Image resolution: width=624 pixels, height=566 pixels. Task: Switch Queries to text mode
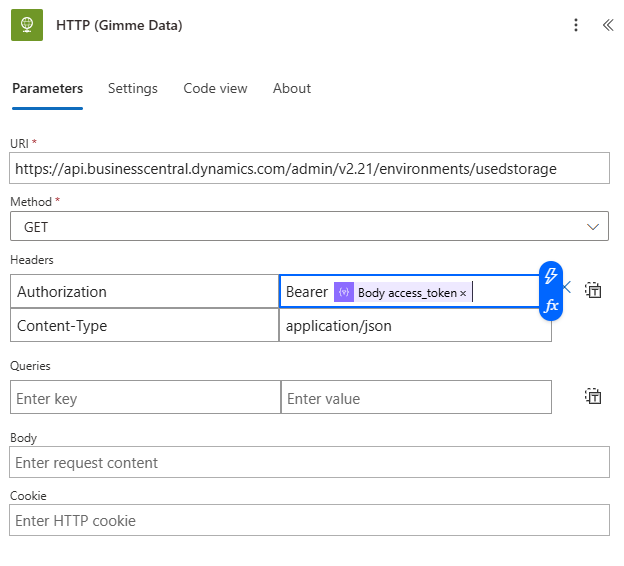593,396
